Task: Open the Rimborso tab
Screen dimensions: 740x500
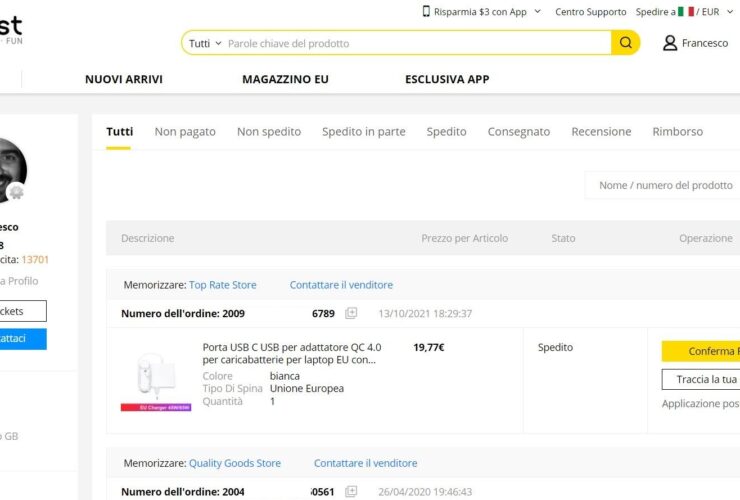Action: [677, 131]
